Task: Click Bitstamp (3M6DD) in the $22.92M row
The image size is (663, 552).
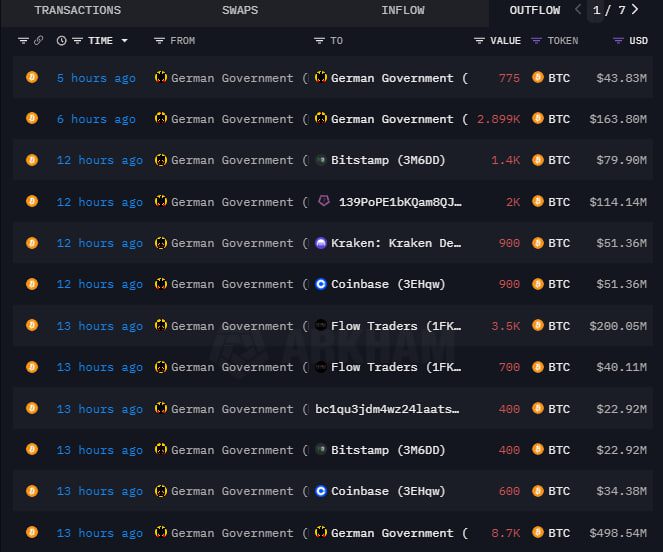Action: [x=388, y=450]
